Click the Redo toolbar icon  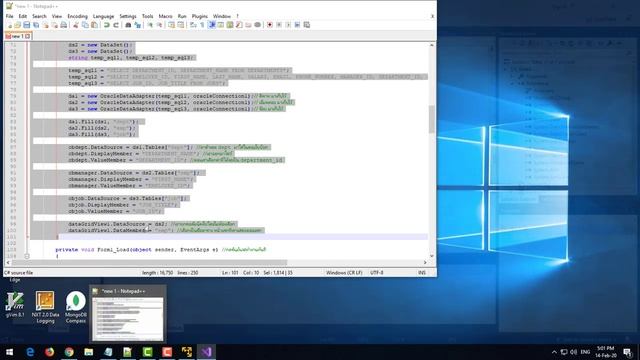tap(116, 25)
